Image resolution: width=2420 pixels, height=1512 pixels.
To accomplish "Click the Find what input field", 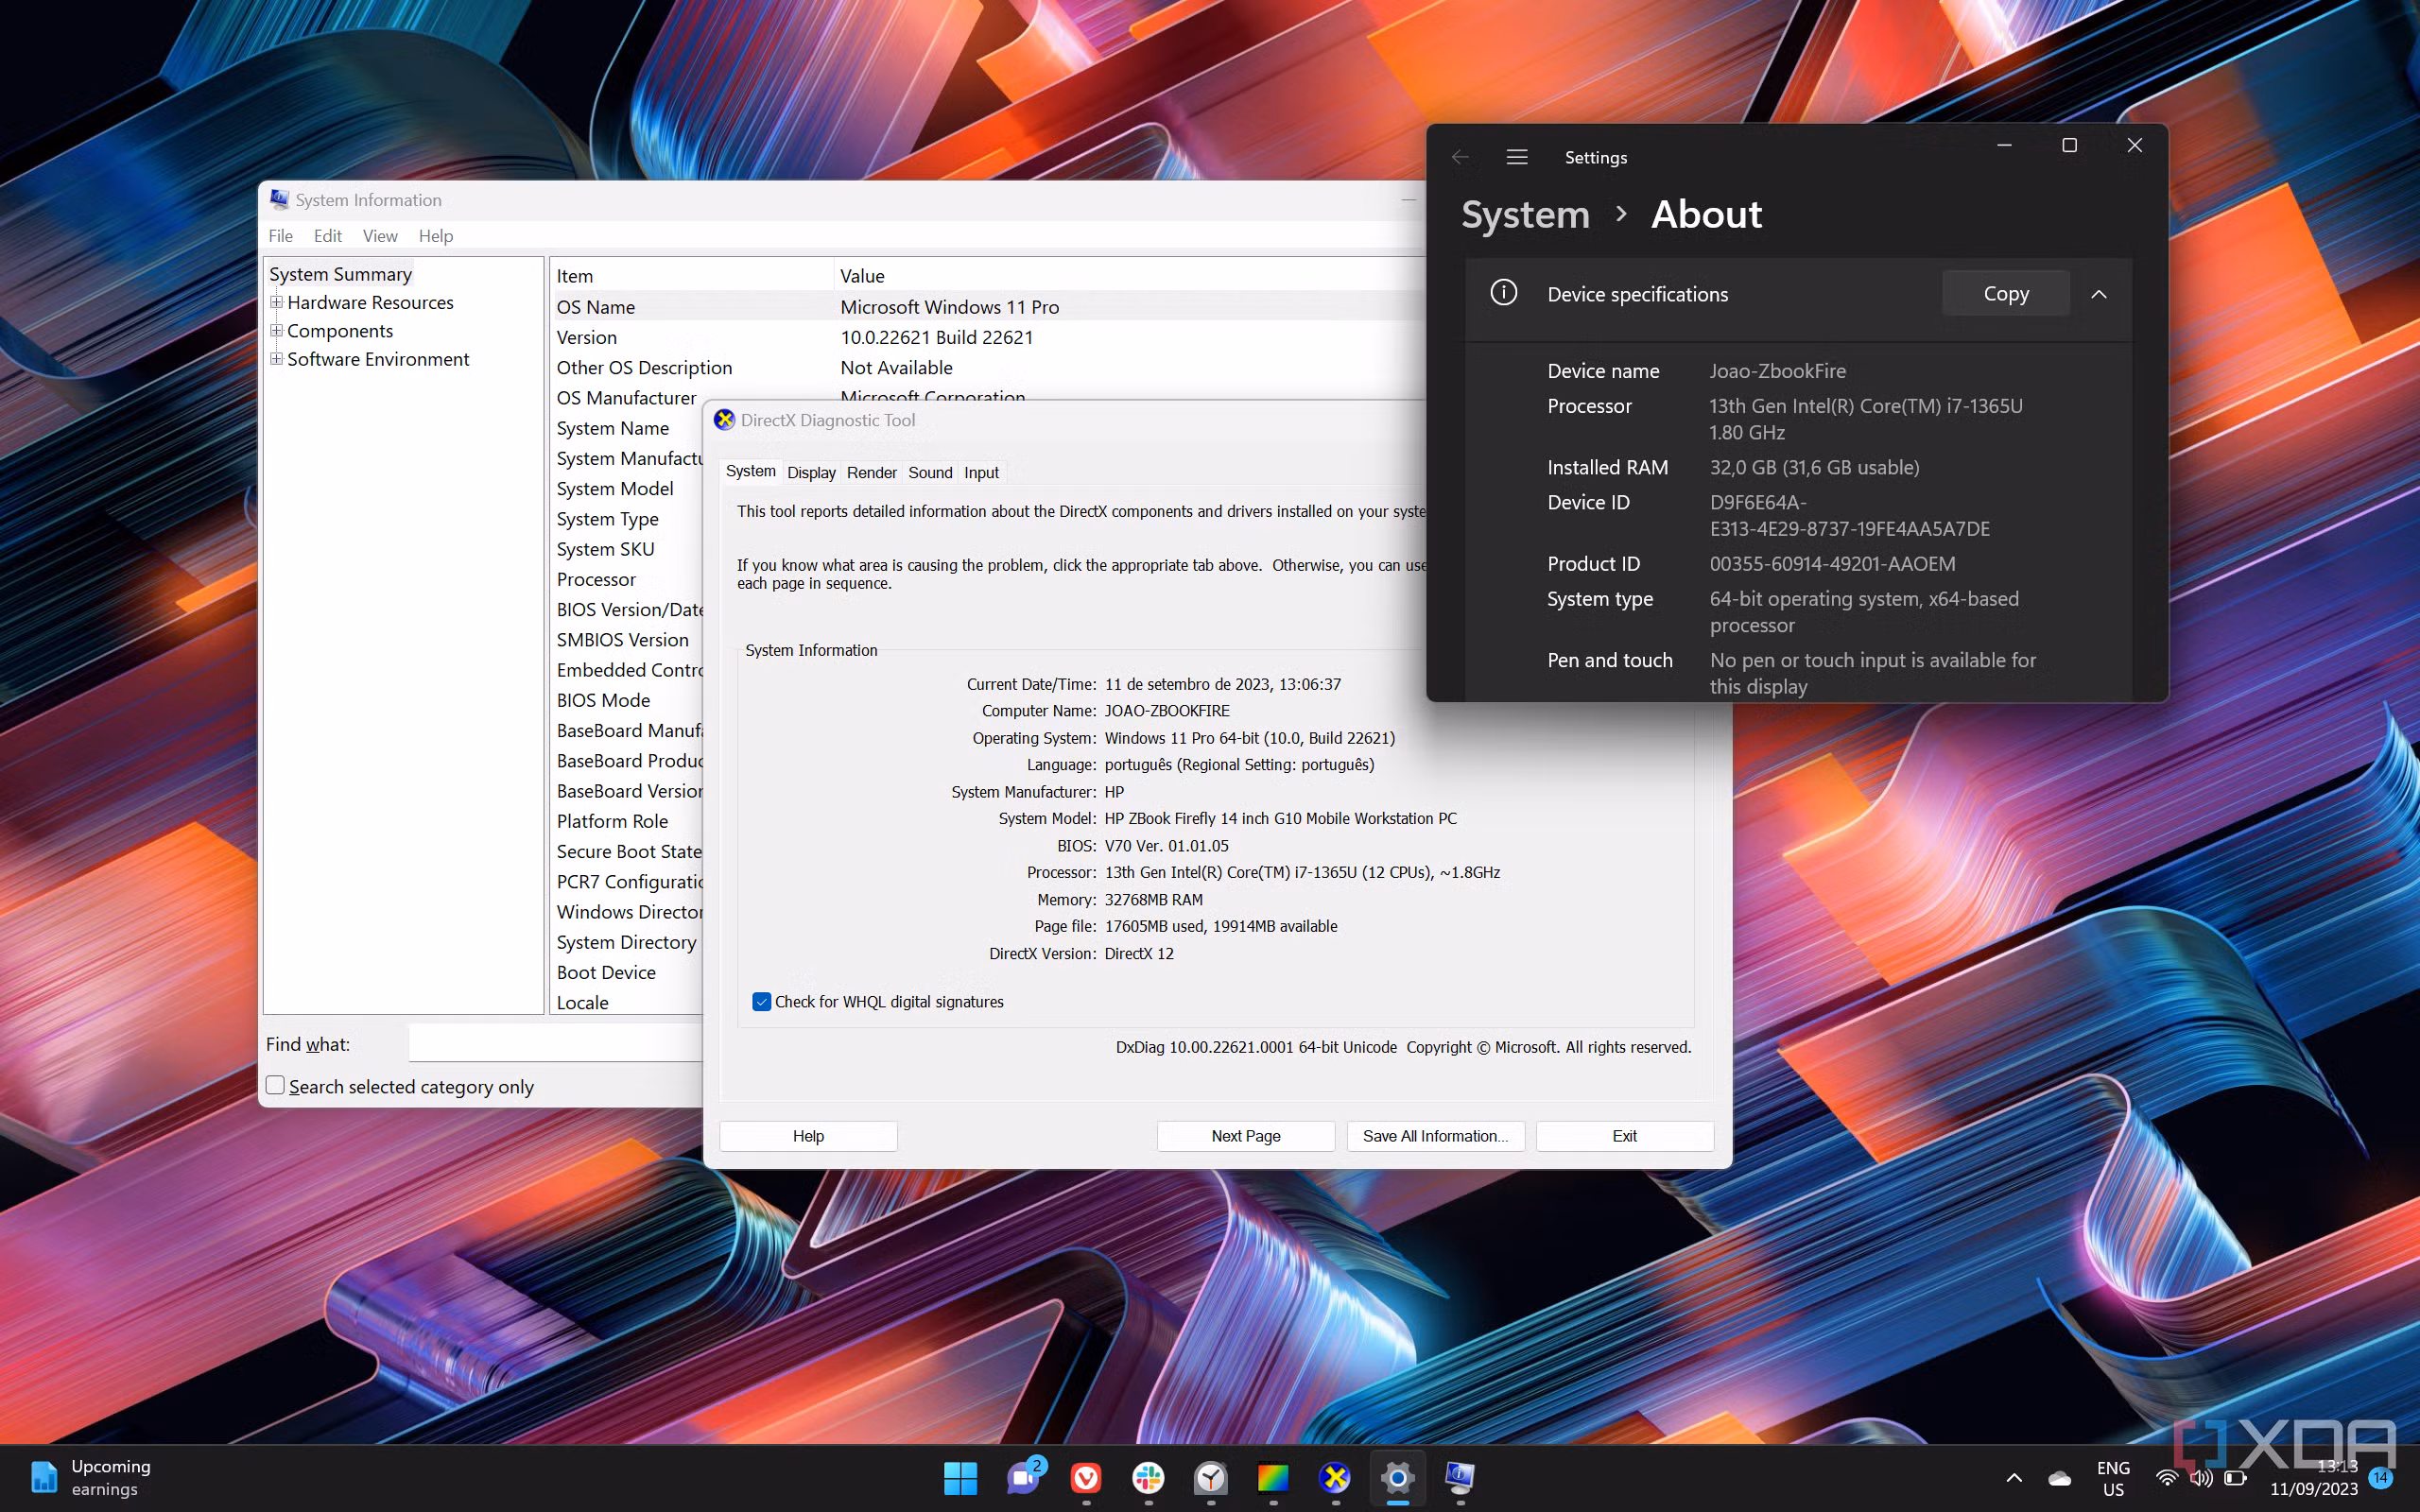I will click(x=556, y=1044).
